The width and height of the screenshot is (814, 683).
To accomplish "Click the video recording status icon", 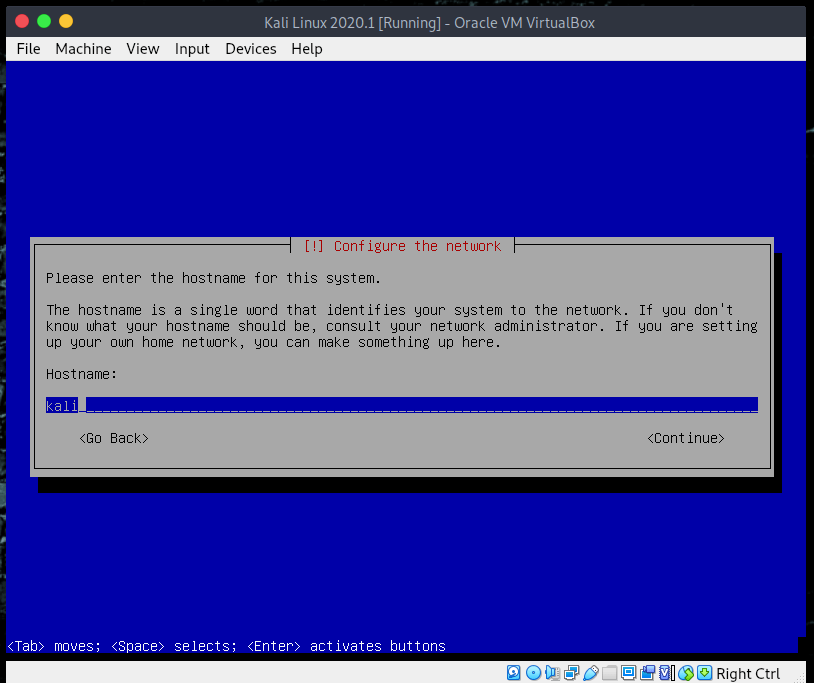I will click(x=647, y=673).
